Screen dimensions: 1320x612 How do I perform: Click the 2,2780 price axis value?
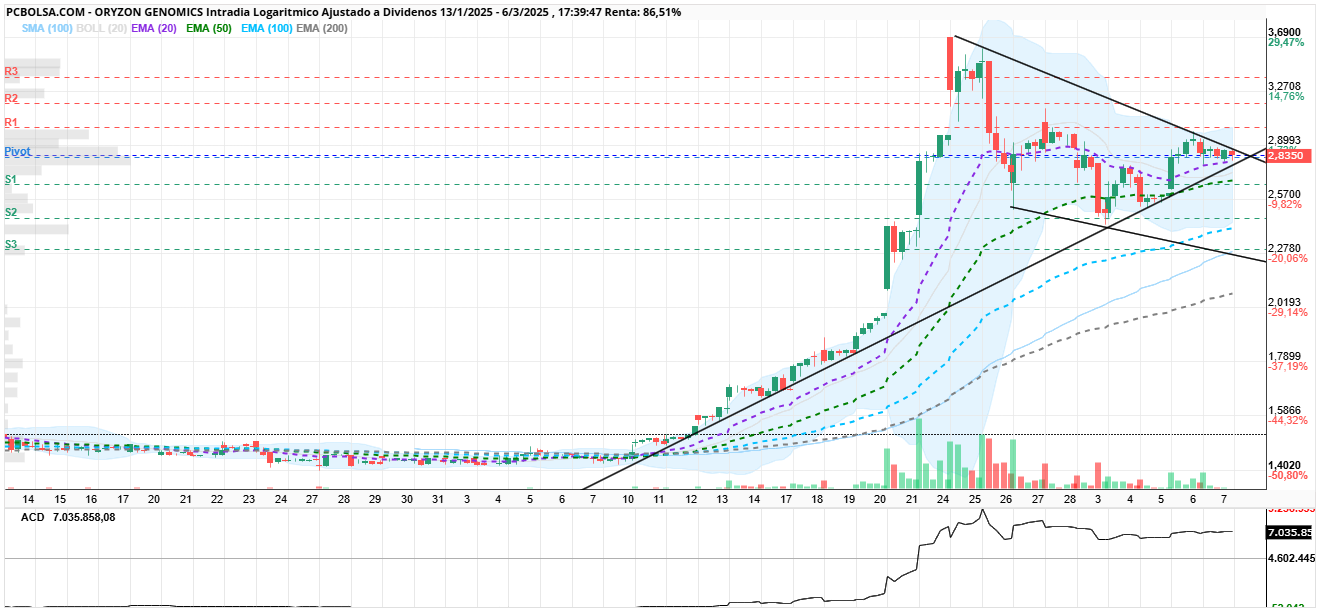tap(1284, 248)
